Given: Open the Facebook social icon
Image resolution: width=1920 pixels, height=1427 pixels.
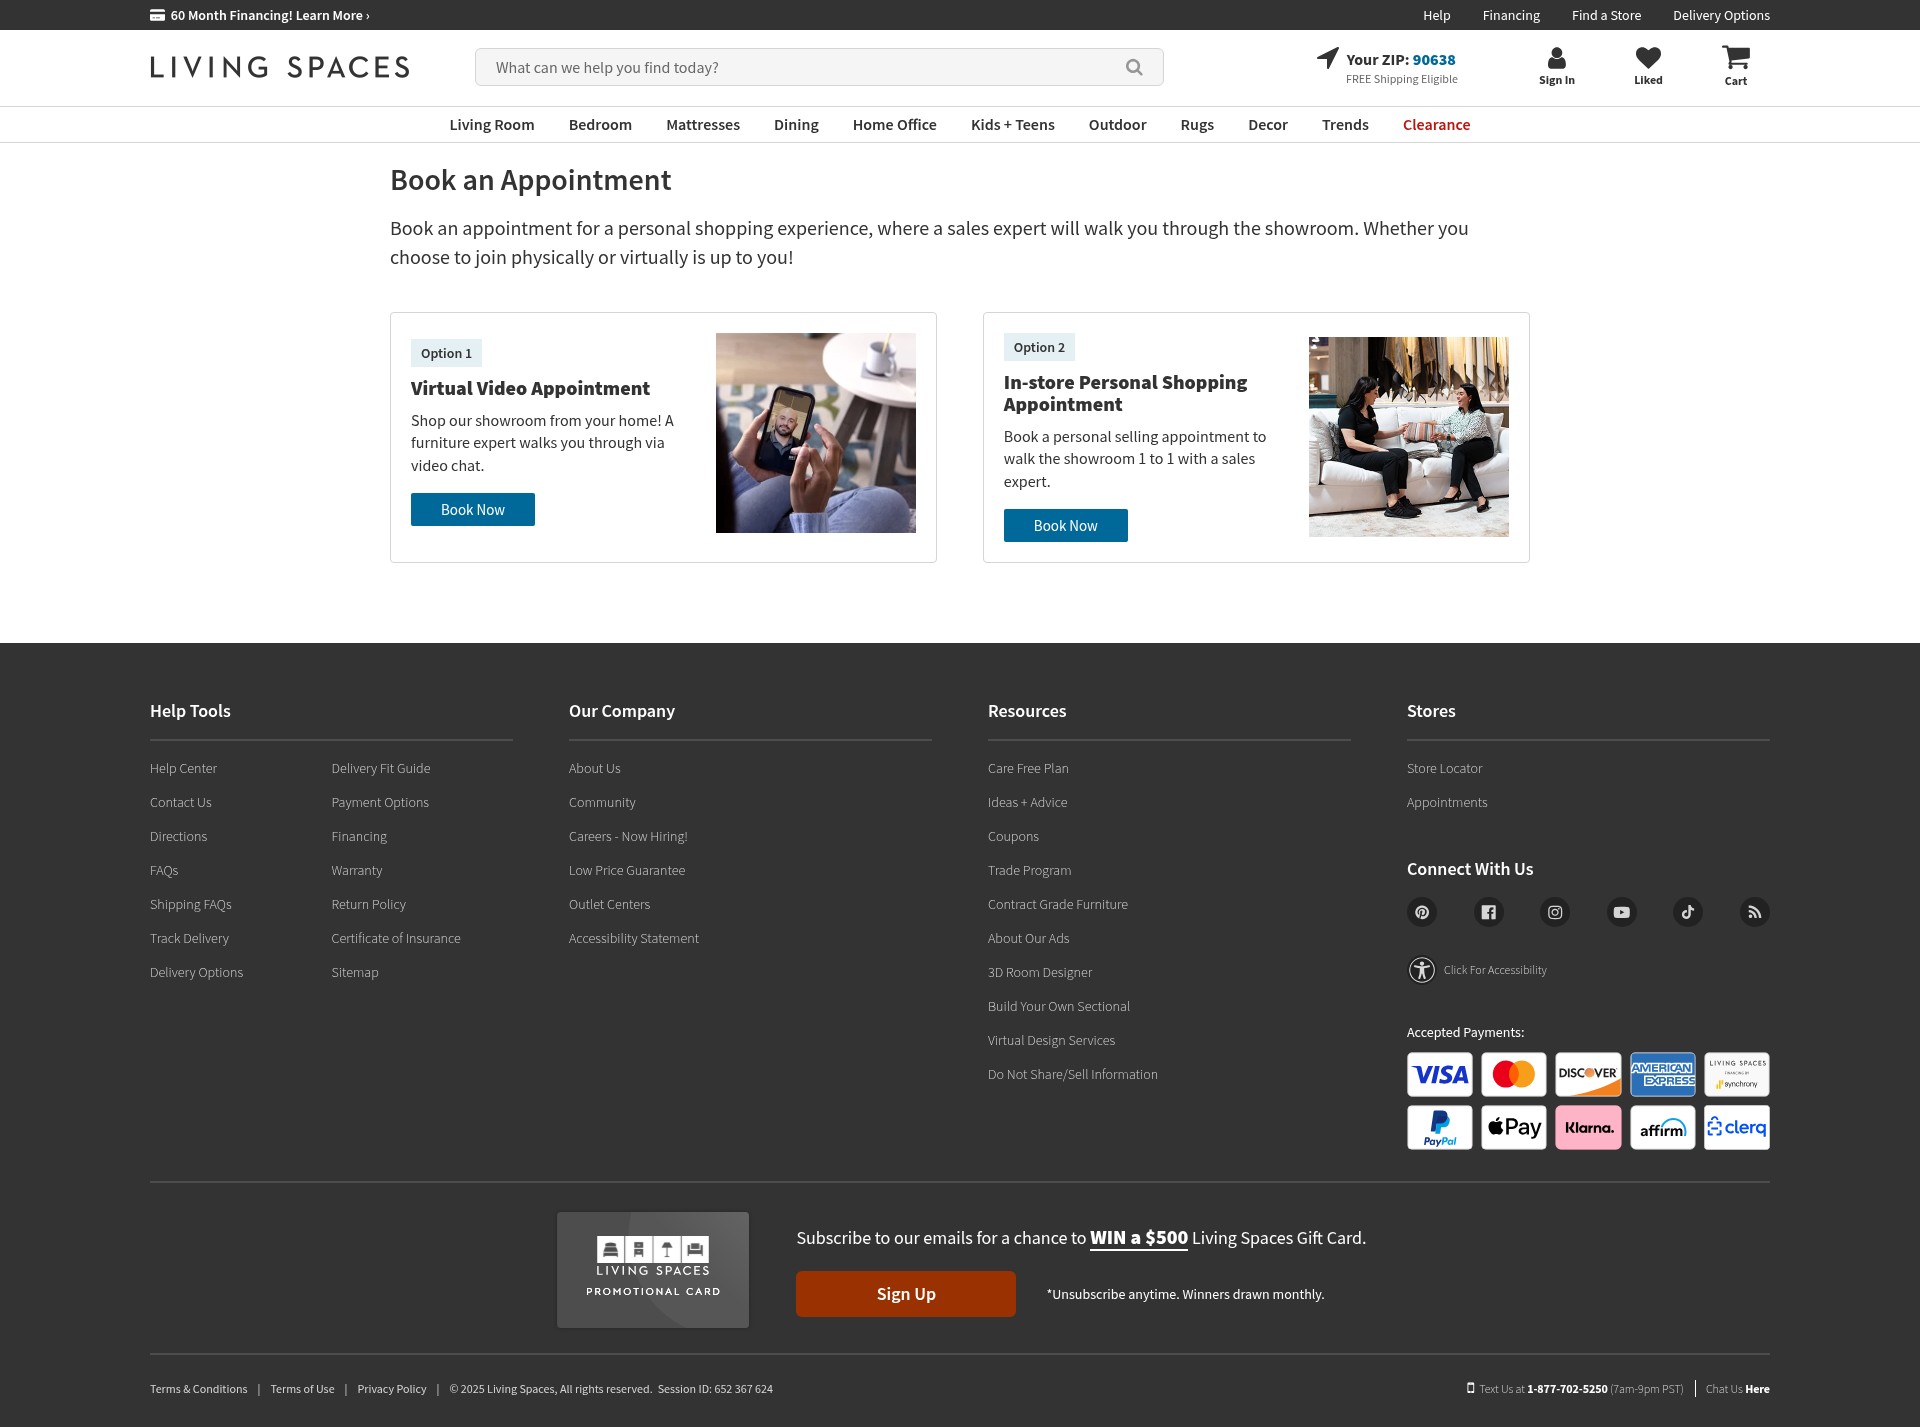Looking at the screenshot, I should (1488, 912).
